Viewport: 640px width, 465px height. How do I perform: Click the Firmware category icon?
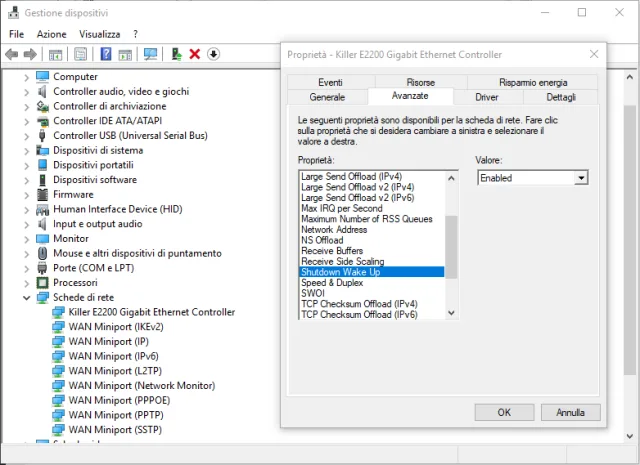(x=42, y=194)
